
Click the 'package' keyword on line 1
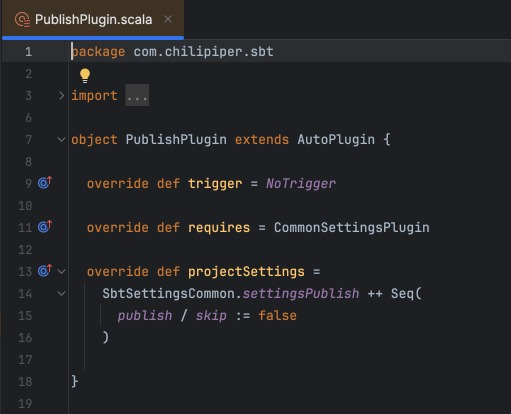pyautogui.click(x=98, y=52)
